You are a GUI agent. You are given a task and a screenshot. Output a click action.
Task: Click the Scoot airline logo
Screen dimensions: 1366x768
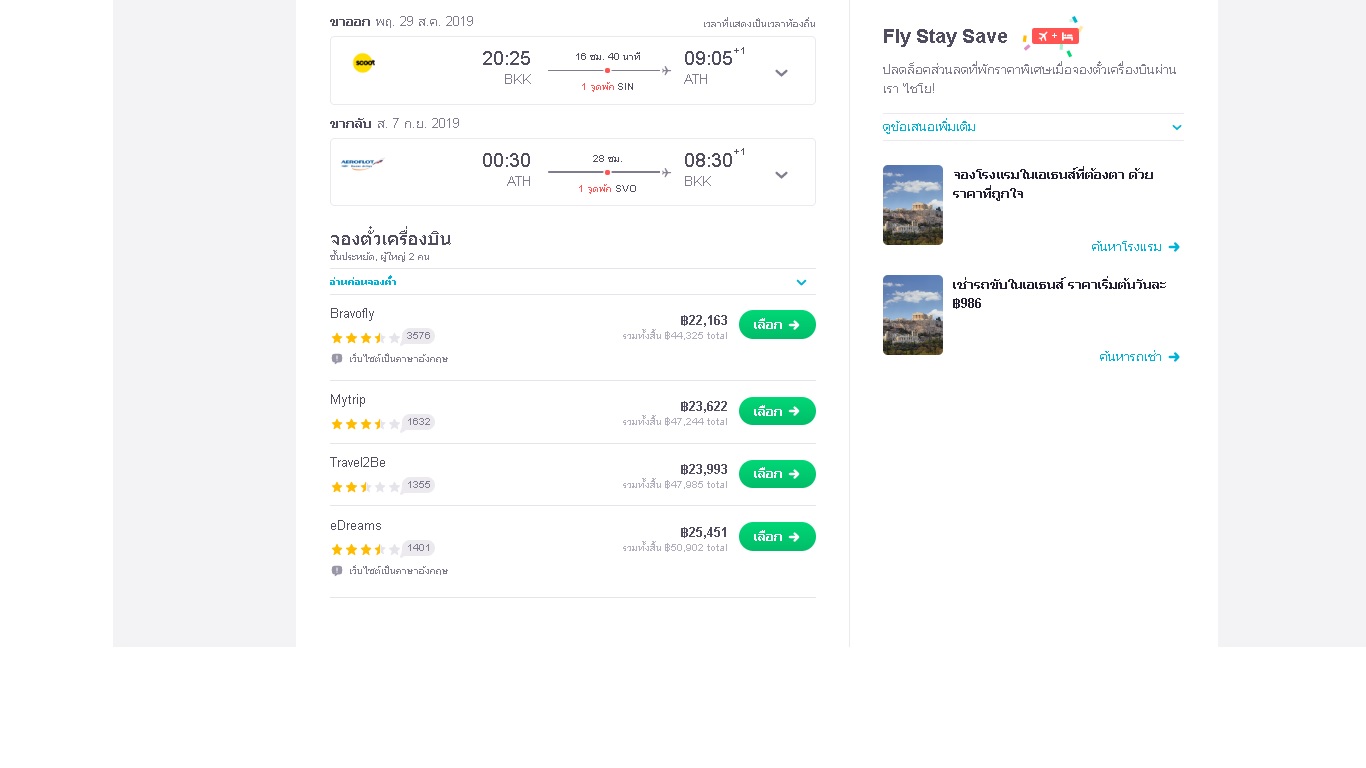click(364, 63)
